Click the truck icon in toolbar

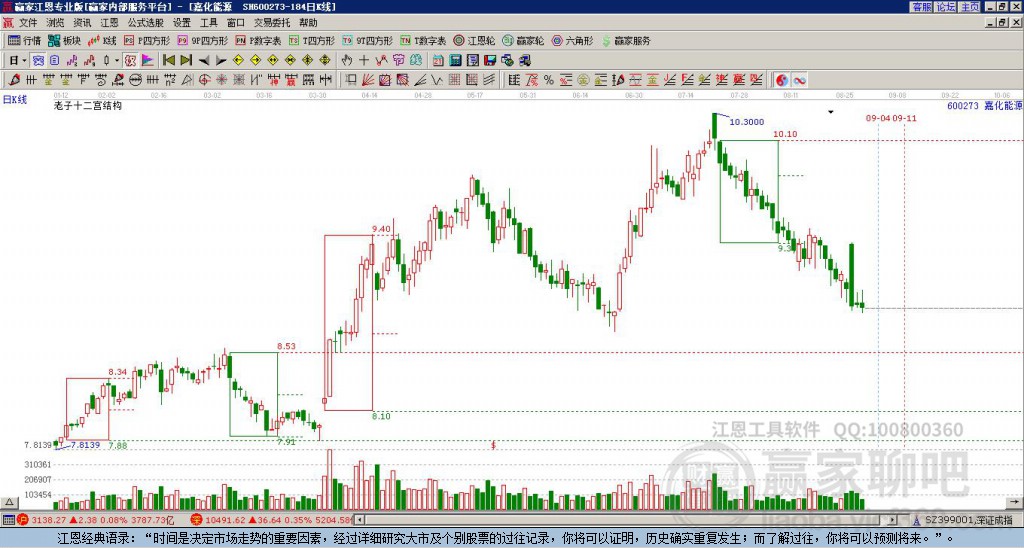525,61
